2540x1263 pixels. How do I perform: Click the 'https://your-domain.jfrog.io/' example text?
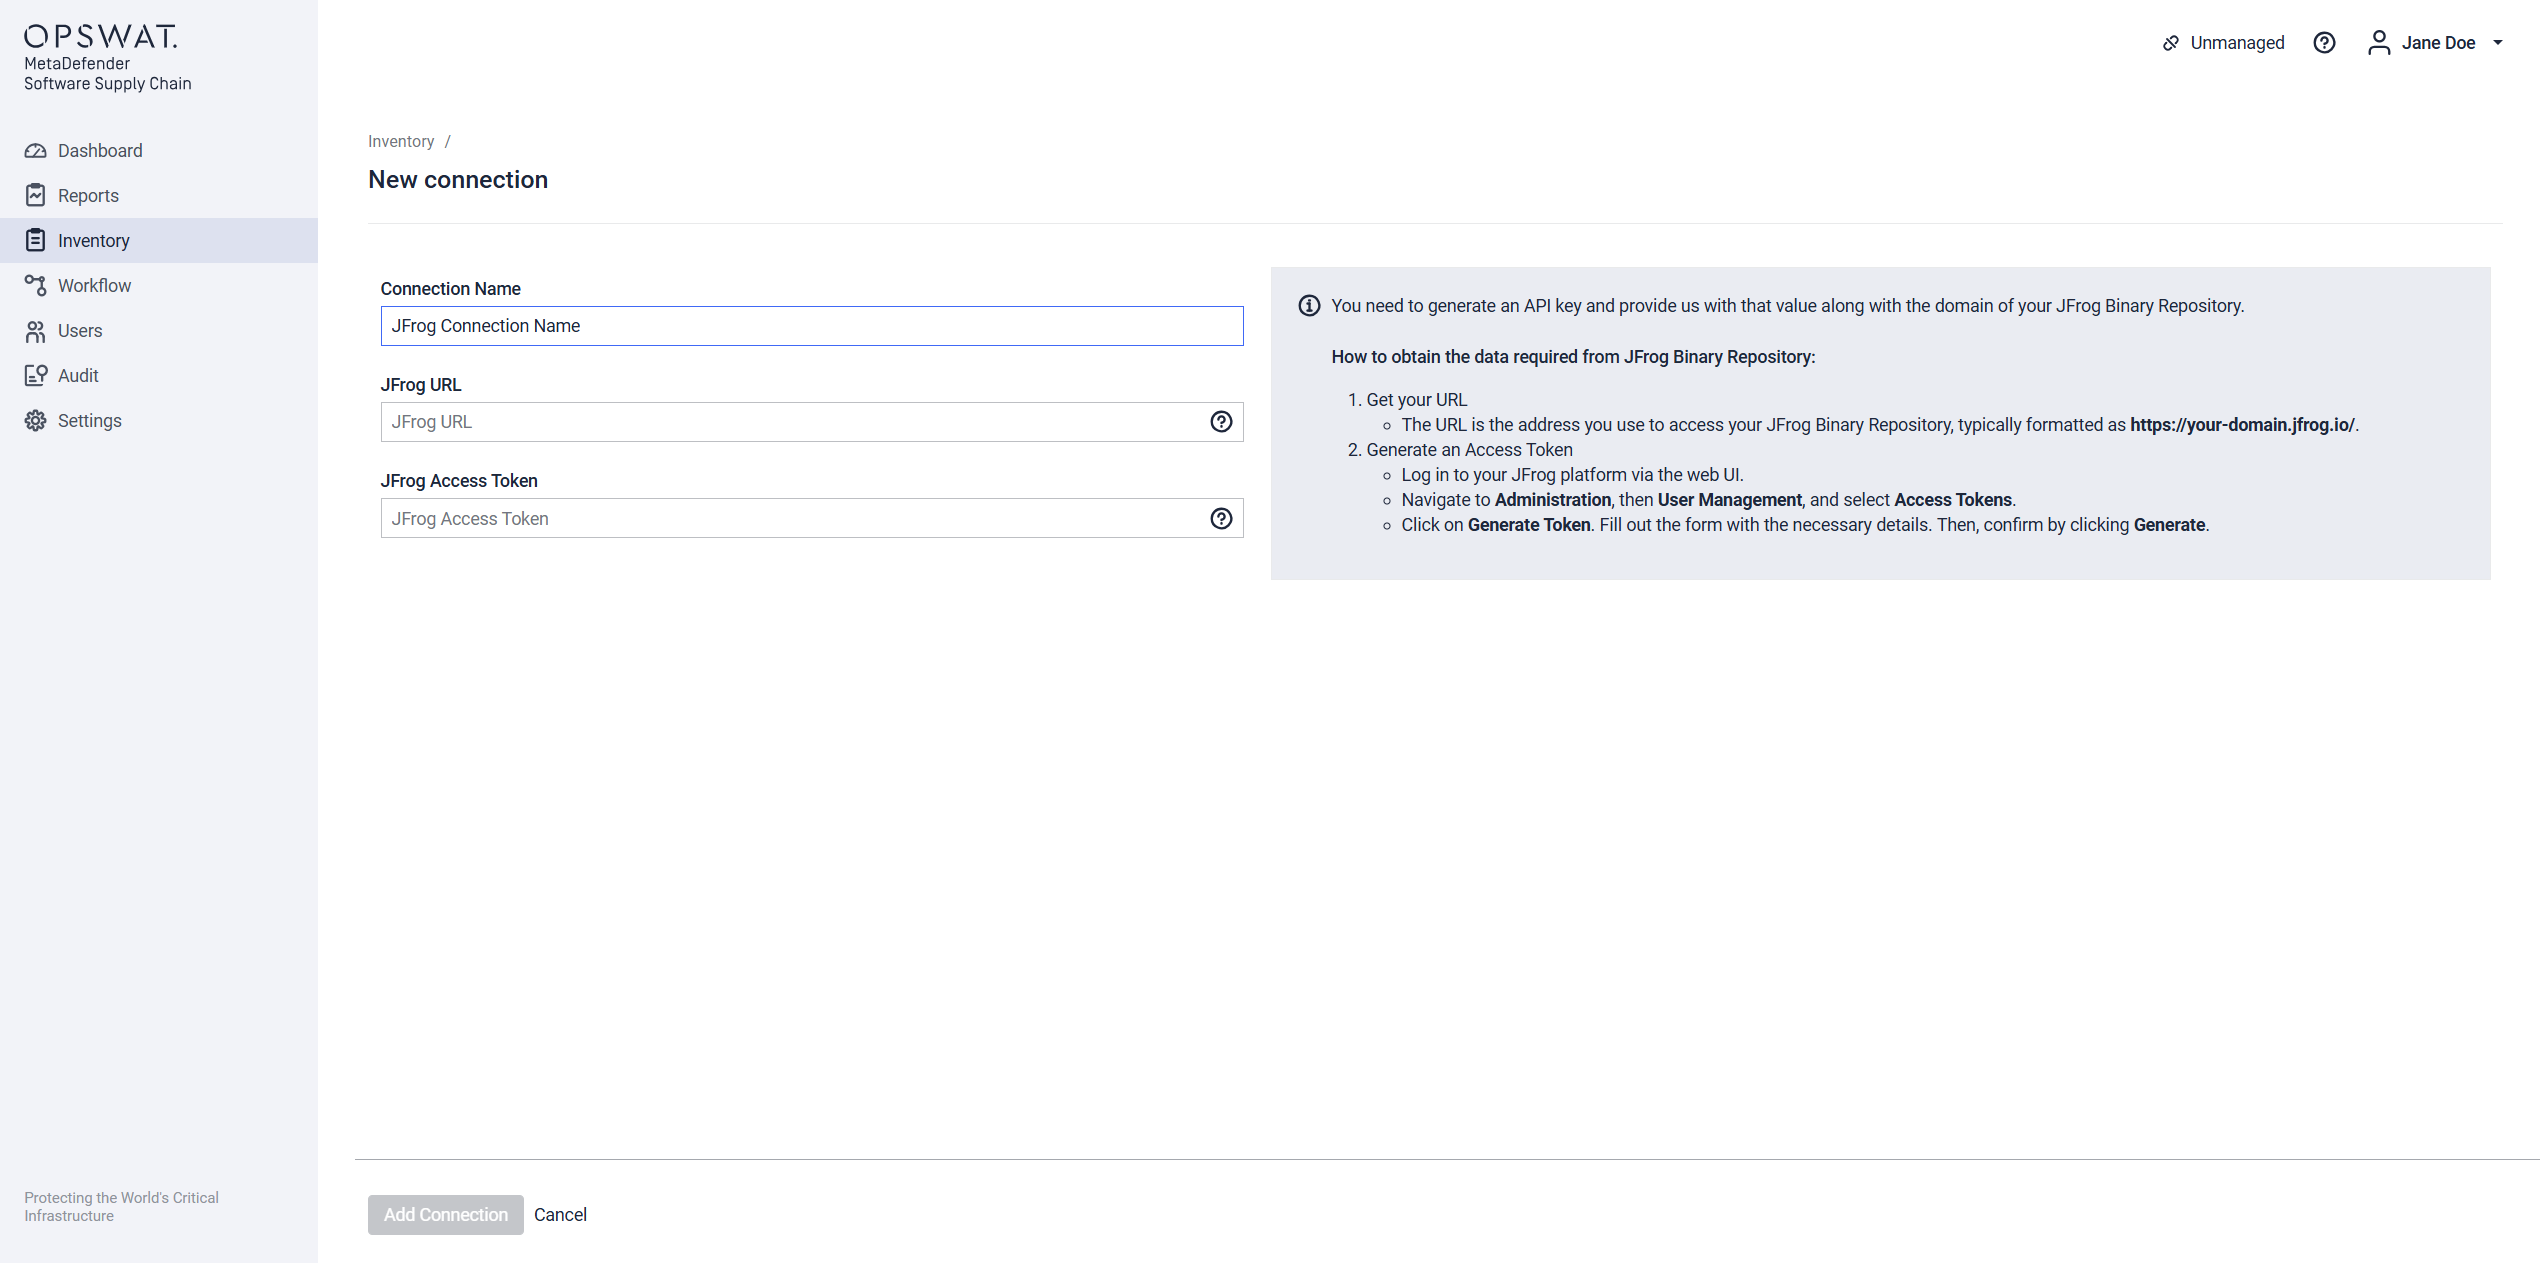2242,425
